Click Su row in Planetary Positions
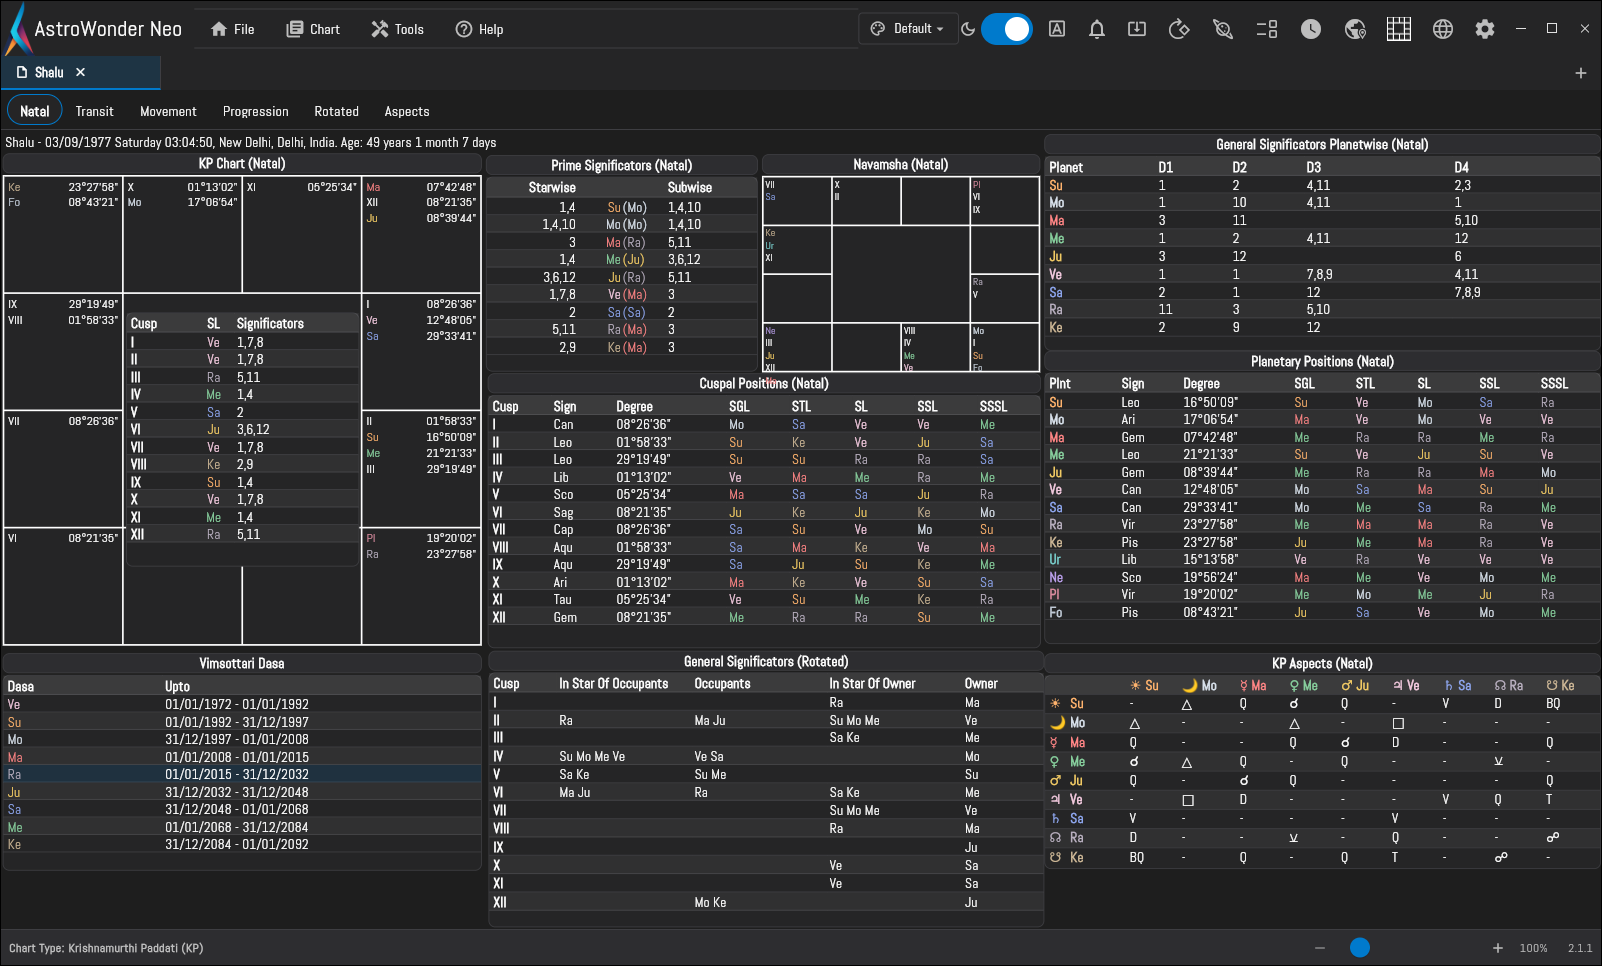The width and height of the screenshot is (1602, 966). point(1322,402)
